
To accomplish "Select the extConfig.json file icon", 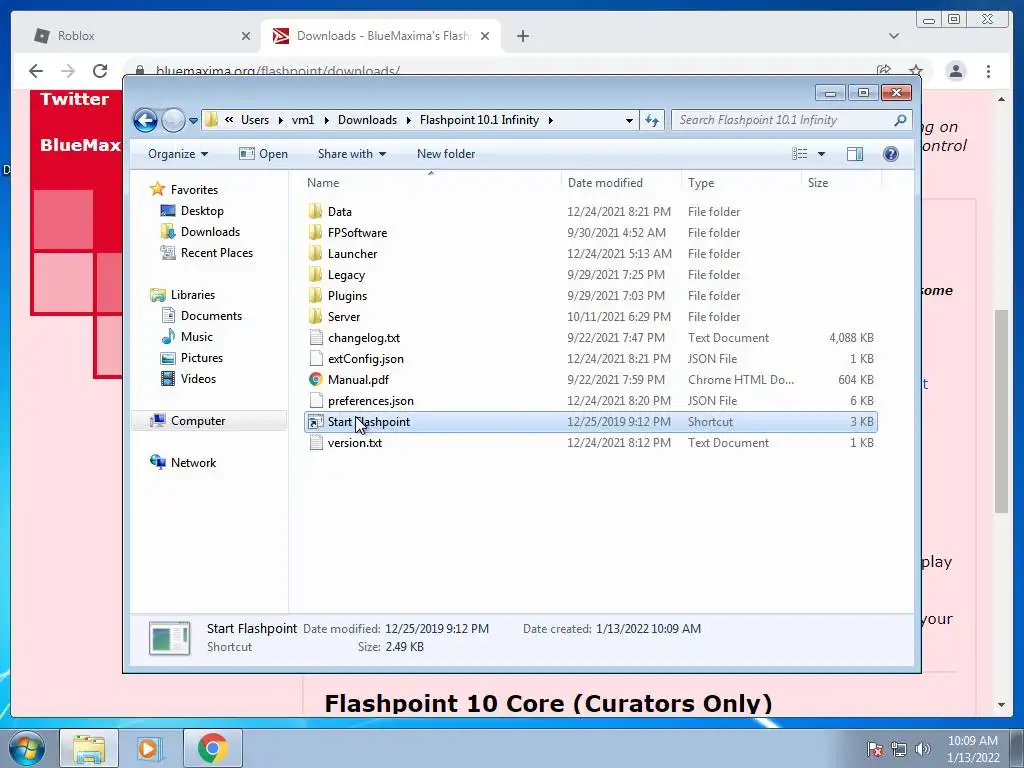I will [x=315, y=359].
